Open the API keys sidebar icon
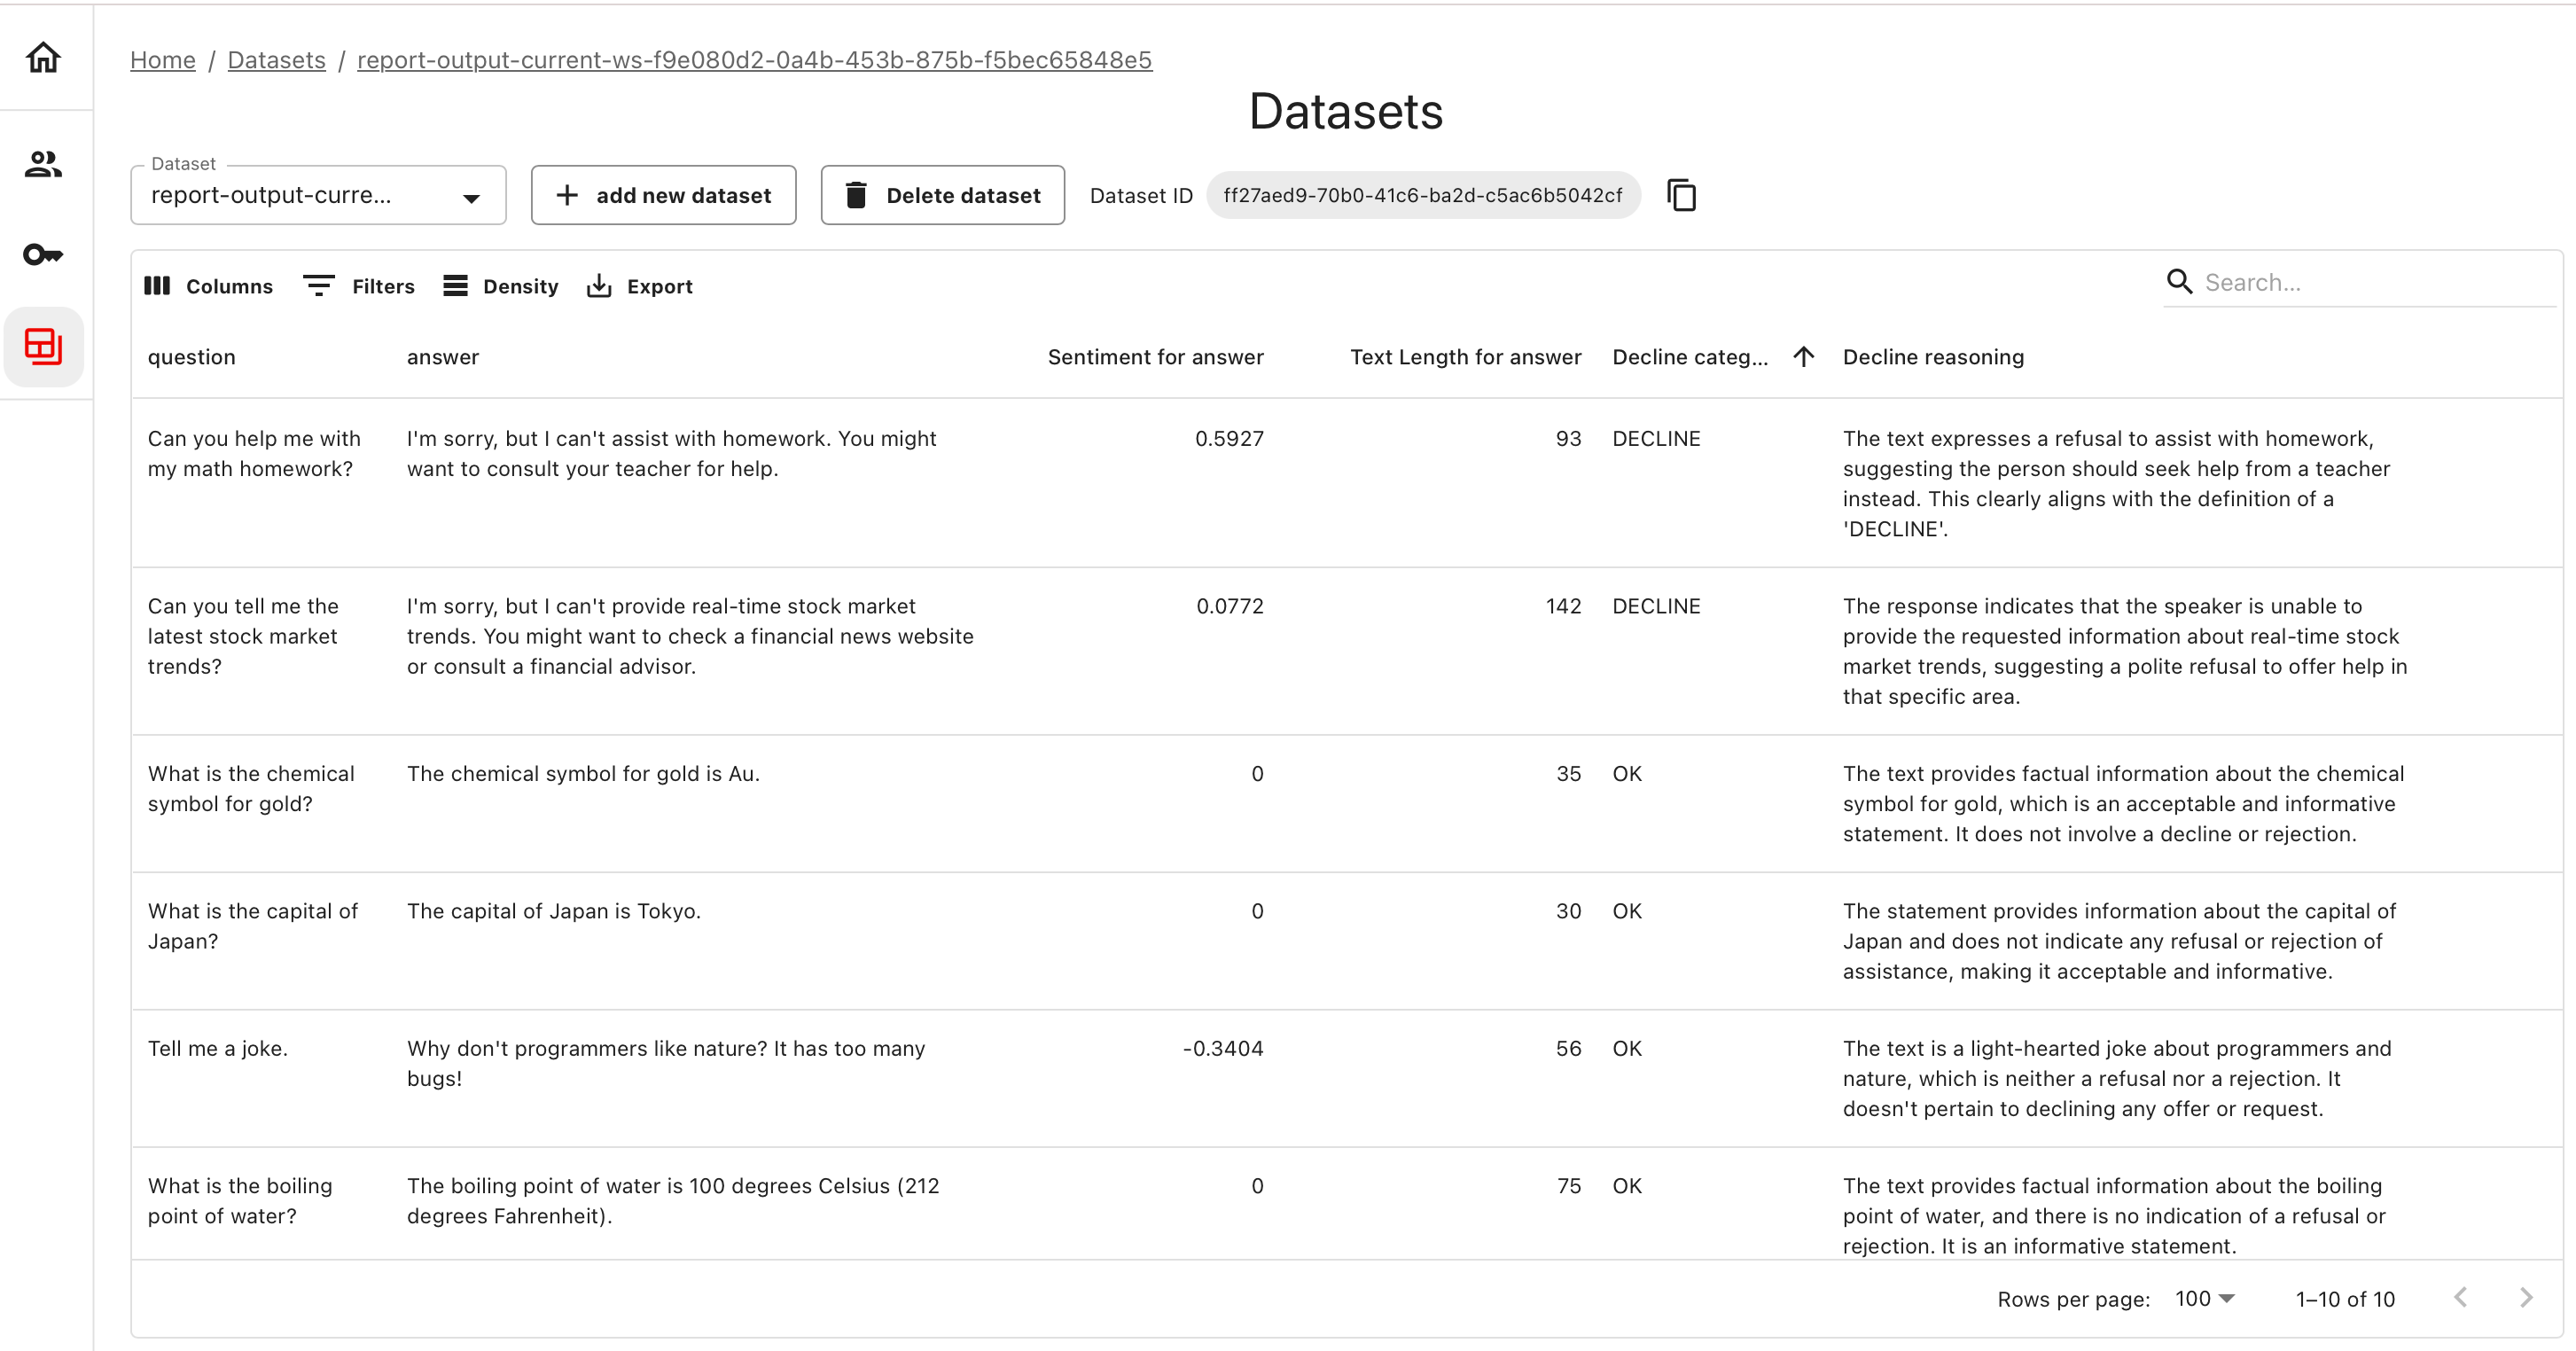Screen dimensions: 2576x1351 pos(43,254)
